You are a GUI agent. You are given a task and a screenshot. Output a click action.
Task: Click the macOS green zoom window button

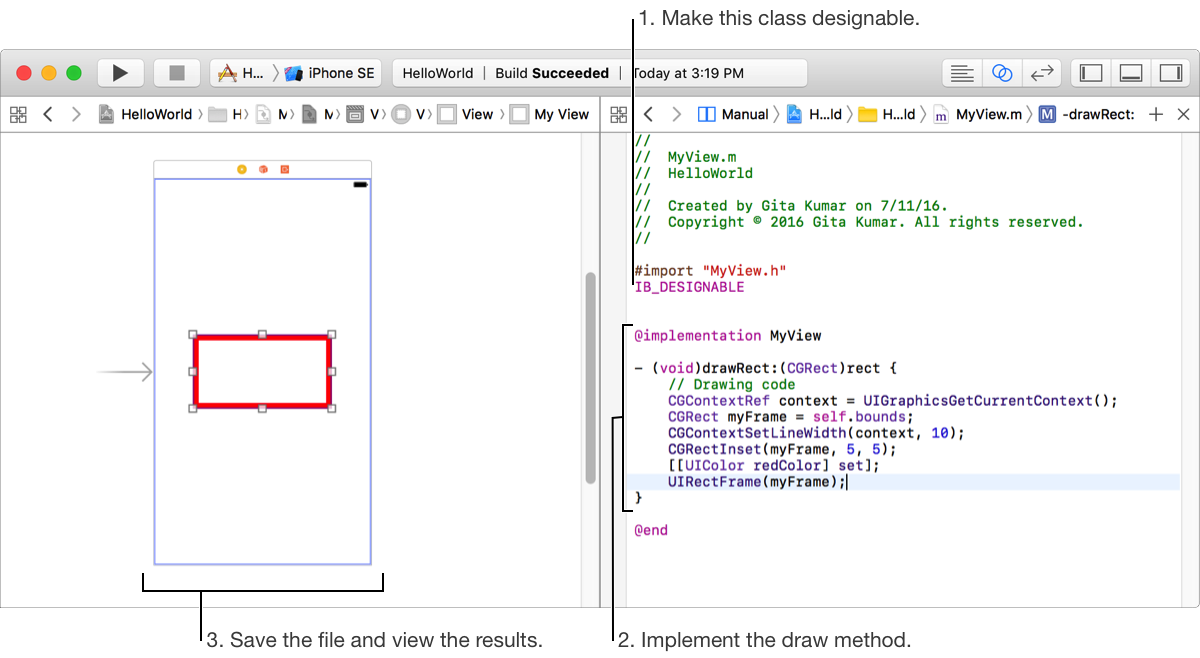tap(74, 73)
